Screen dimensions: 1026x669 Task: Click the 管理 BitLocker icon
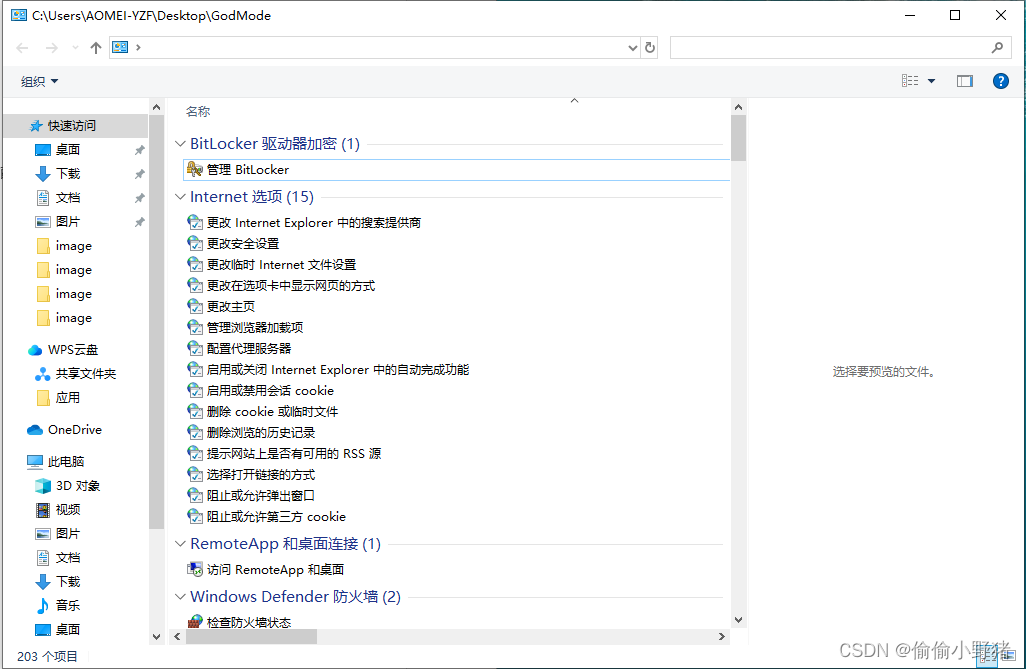pos(194,169)
